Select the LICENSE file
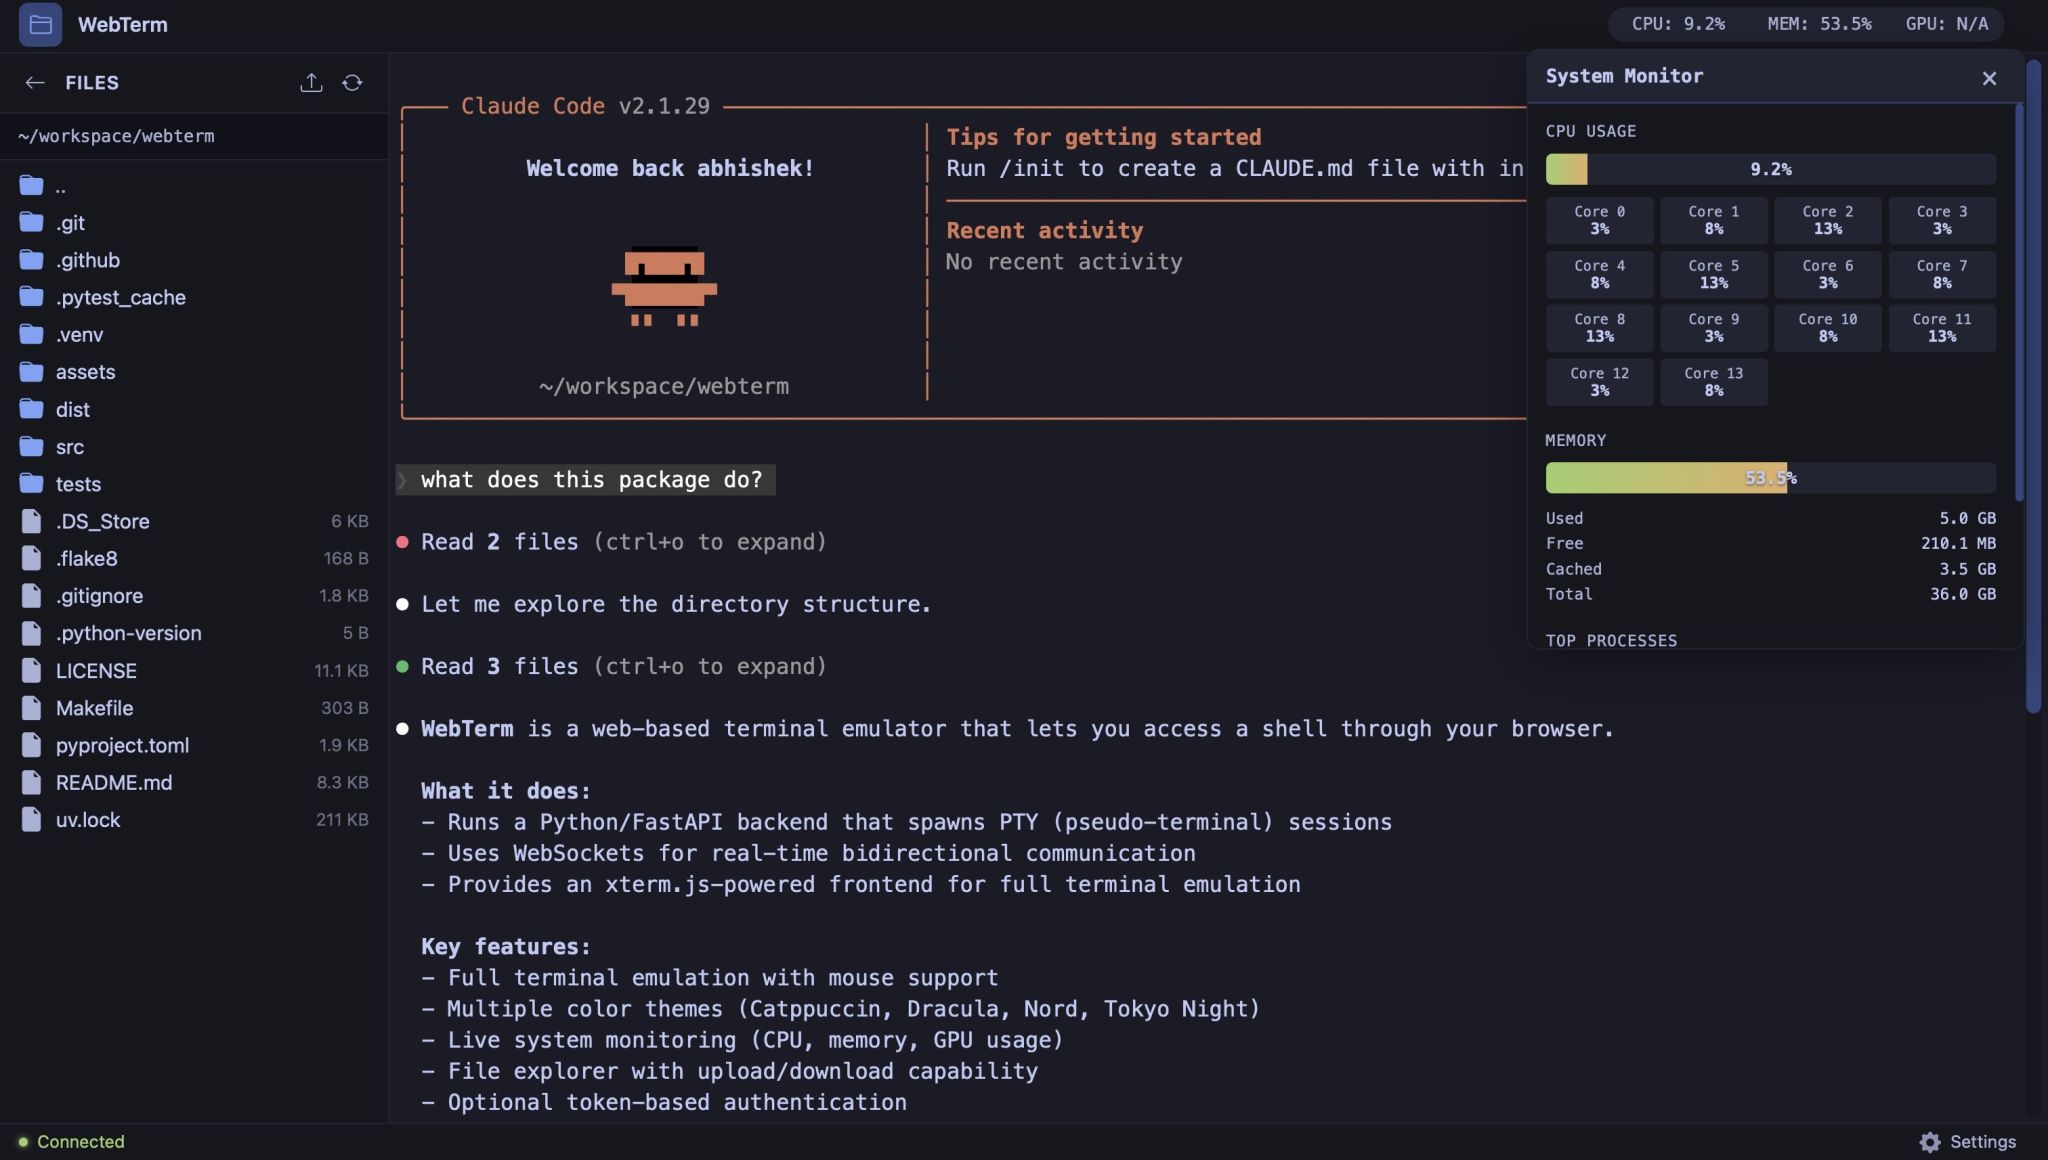This screenshot has height=1160, width=2048. [x=194, y=671]
